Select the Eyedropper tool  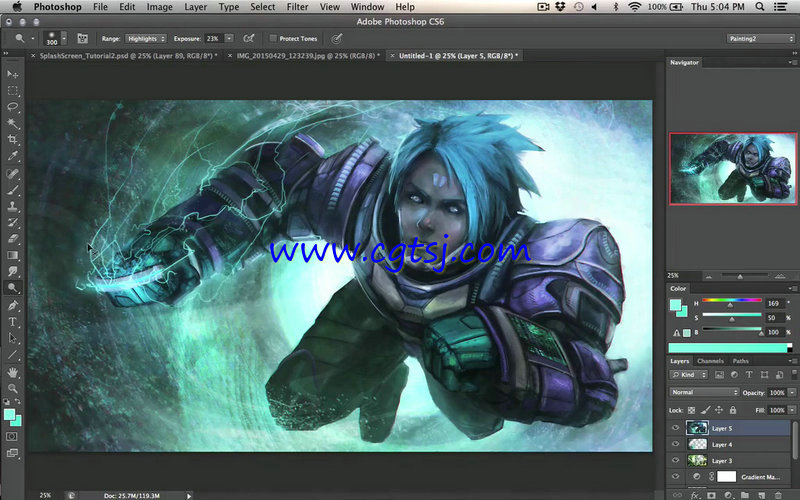click(x=12, y=156)
